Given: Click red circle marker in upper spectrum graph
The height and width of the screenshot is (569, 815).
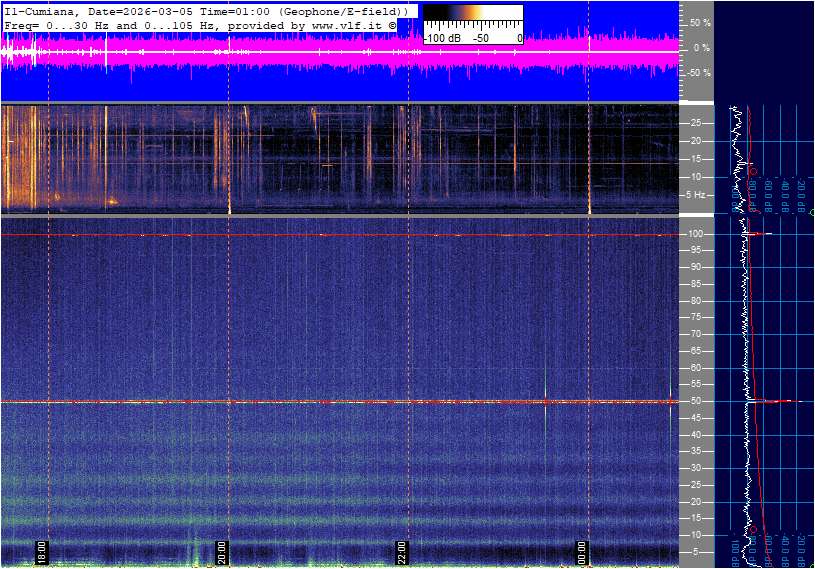Looking at the screenshot, I should (751, 171).
